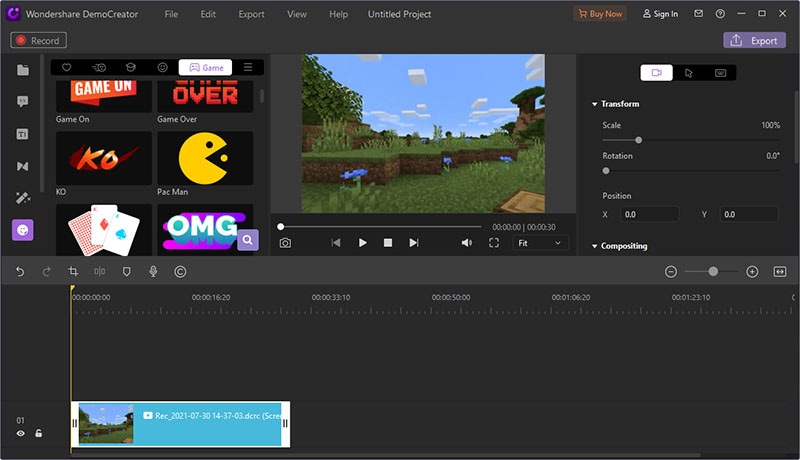This screenshot has width=800, height=460.
Task: Open the effects magic wand panel
Action: (x=22, y=198)
